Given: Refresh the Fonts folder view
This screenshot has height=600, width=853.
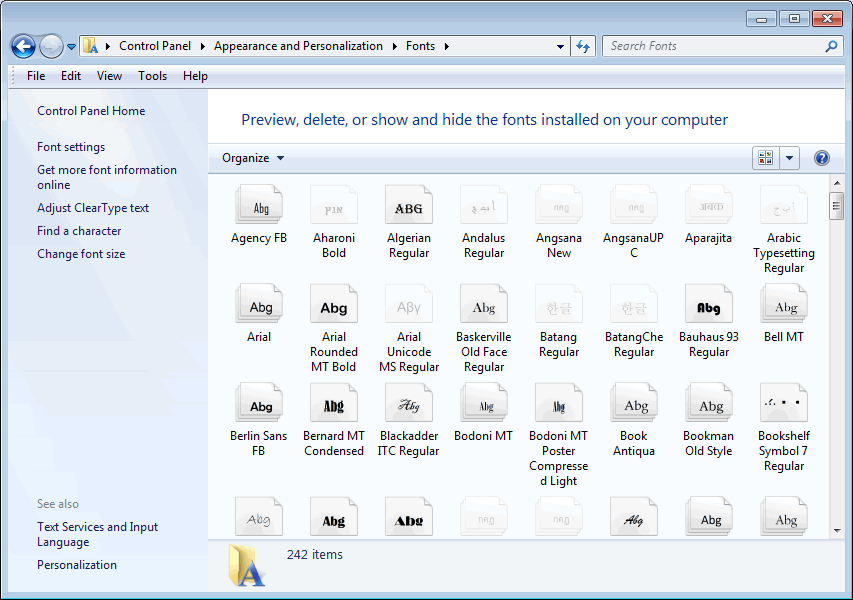Looking at the screenshot, I should (583, 46).
